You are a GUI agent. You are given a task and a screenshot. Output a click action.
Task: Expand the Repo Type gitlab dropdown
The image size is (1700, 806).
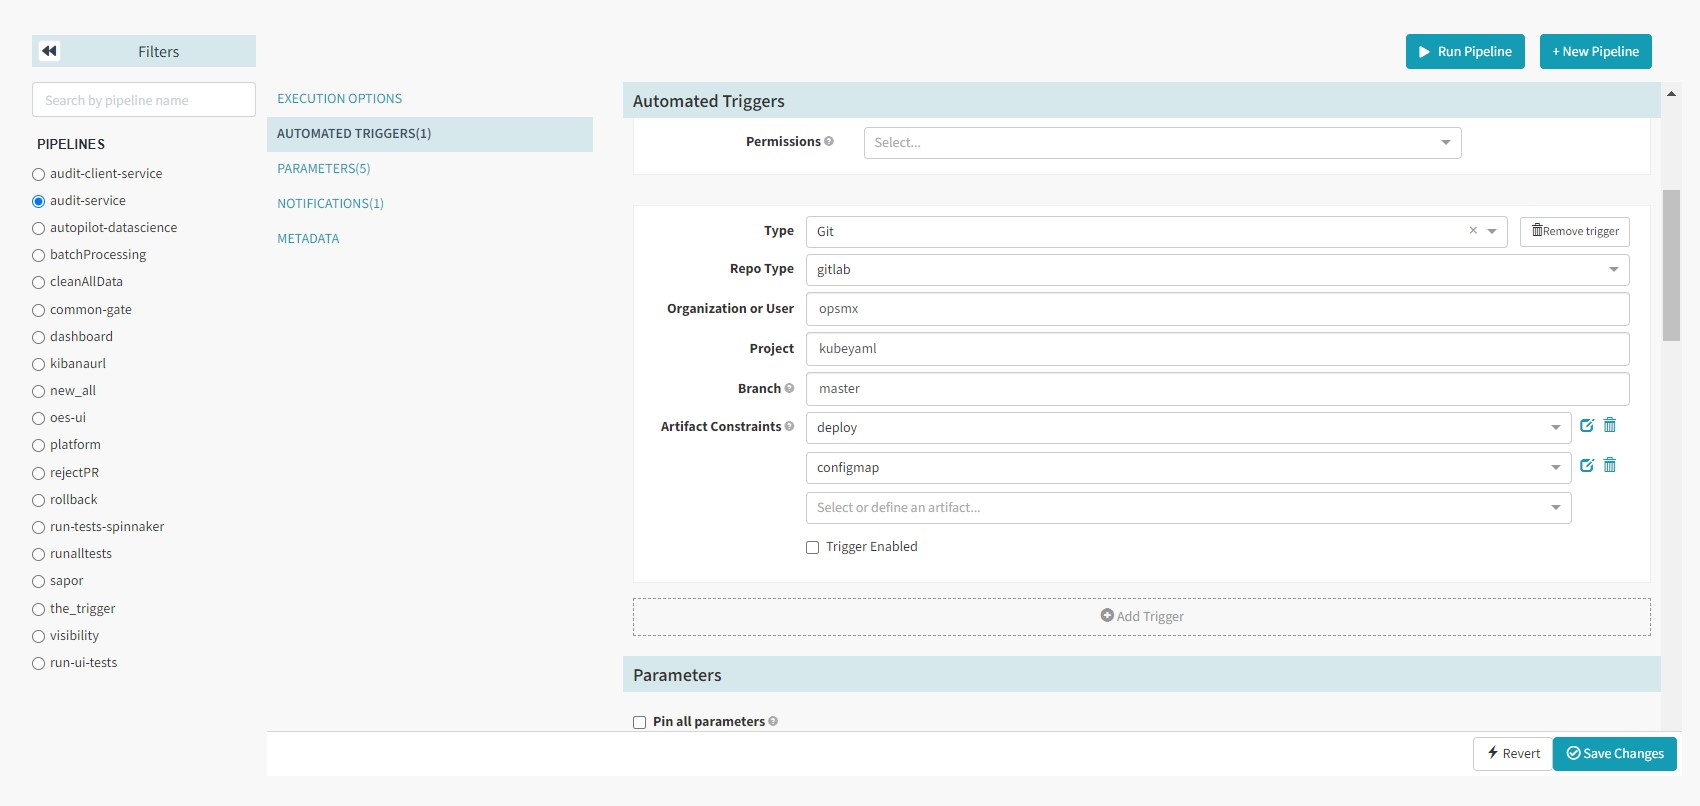tap(1217, 270)
